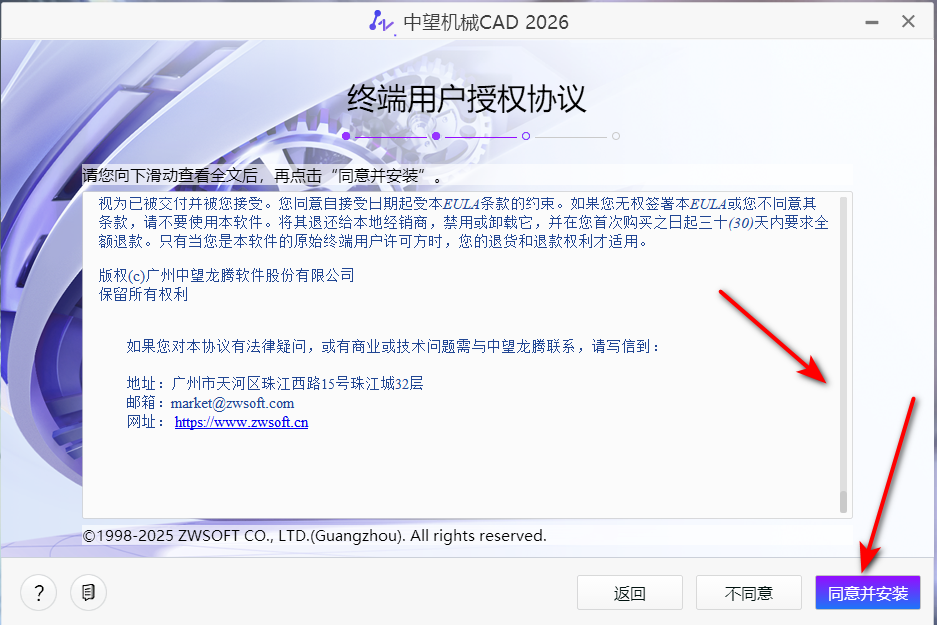This screenshot has width=937, height=625.
Task: Click the ZWCAD logo in title bar
Action: 381,22
